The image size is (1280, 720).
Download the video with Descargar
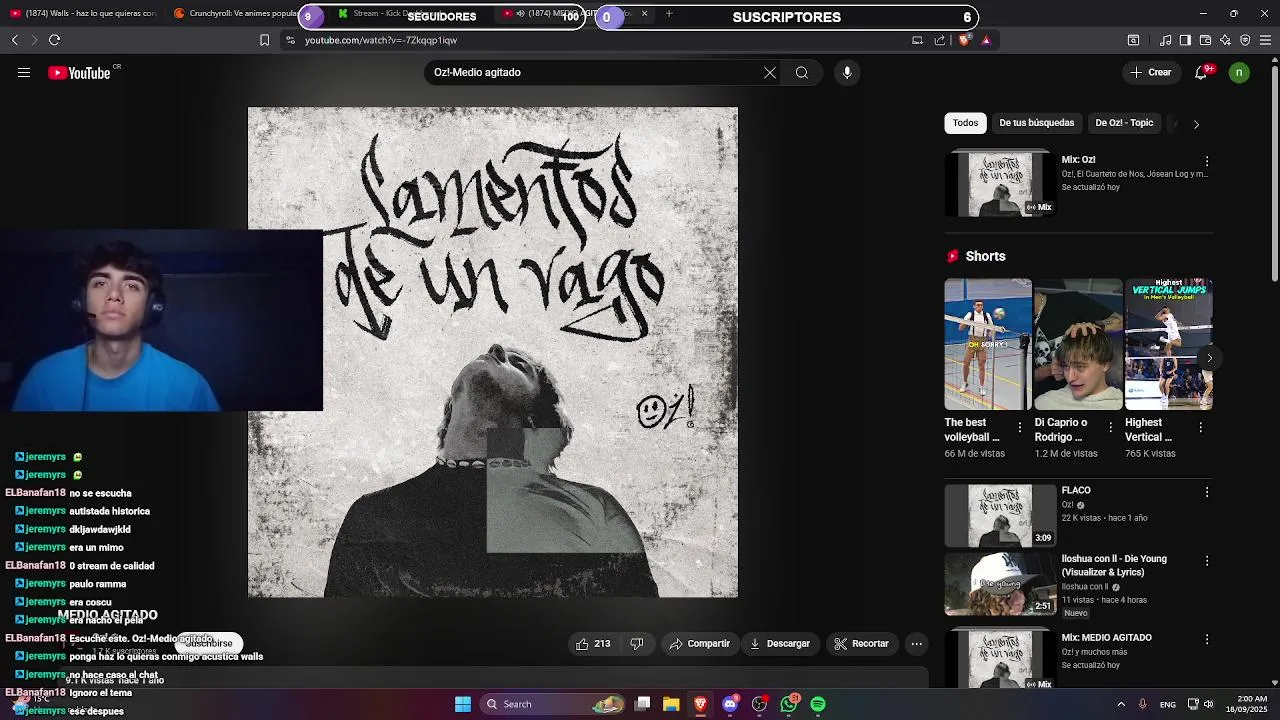pos(780,644)
